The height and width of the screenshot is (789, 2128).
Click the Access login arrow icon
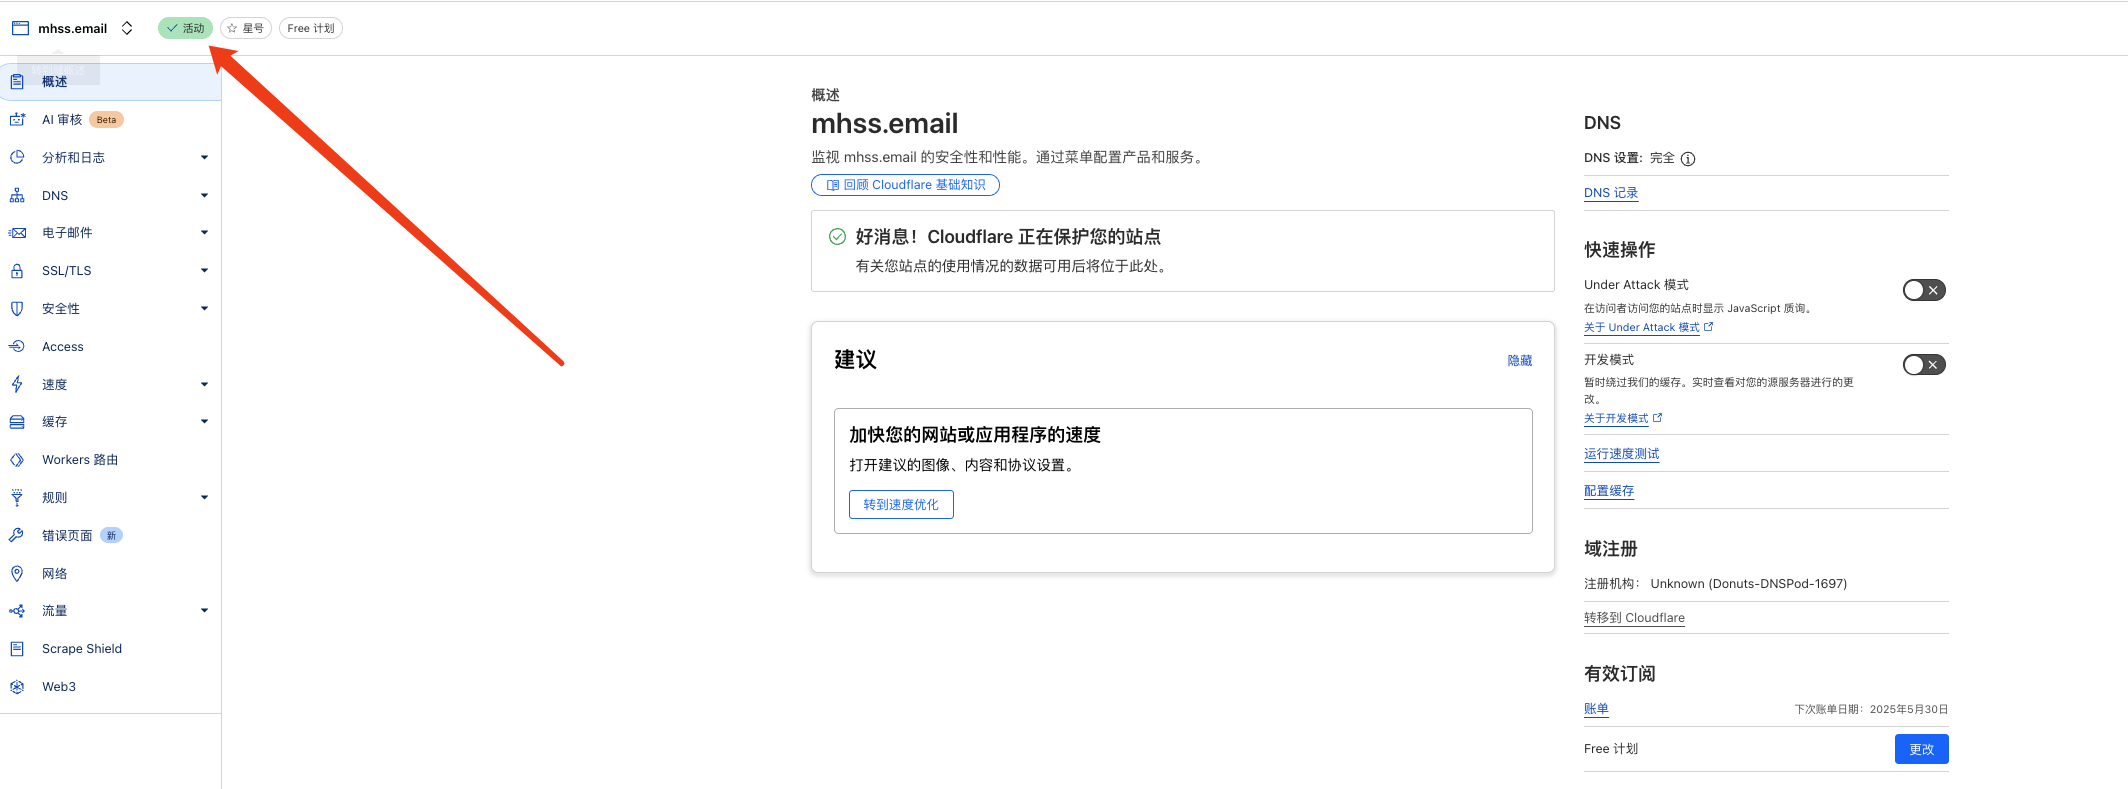(x=17, y=346)
